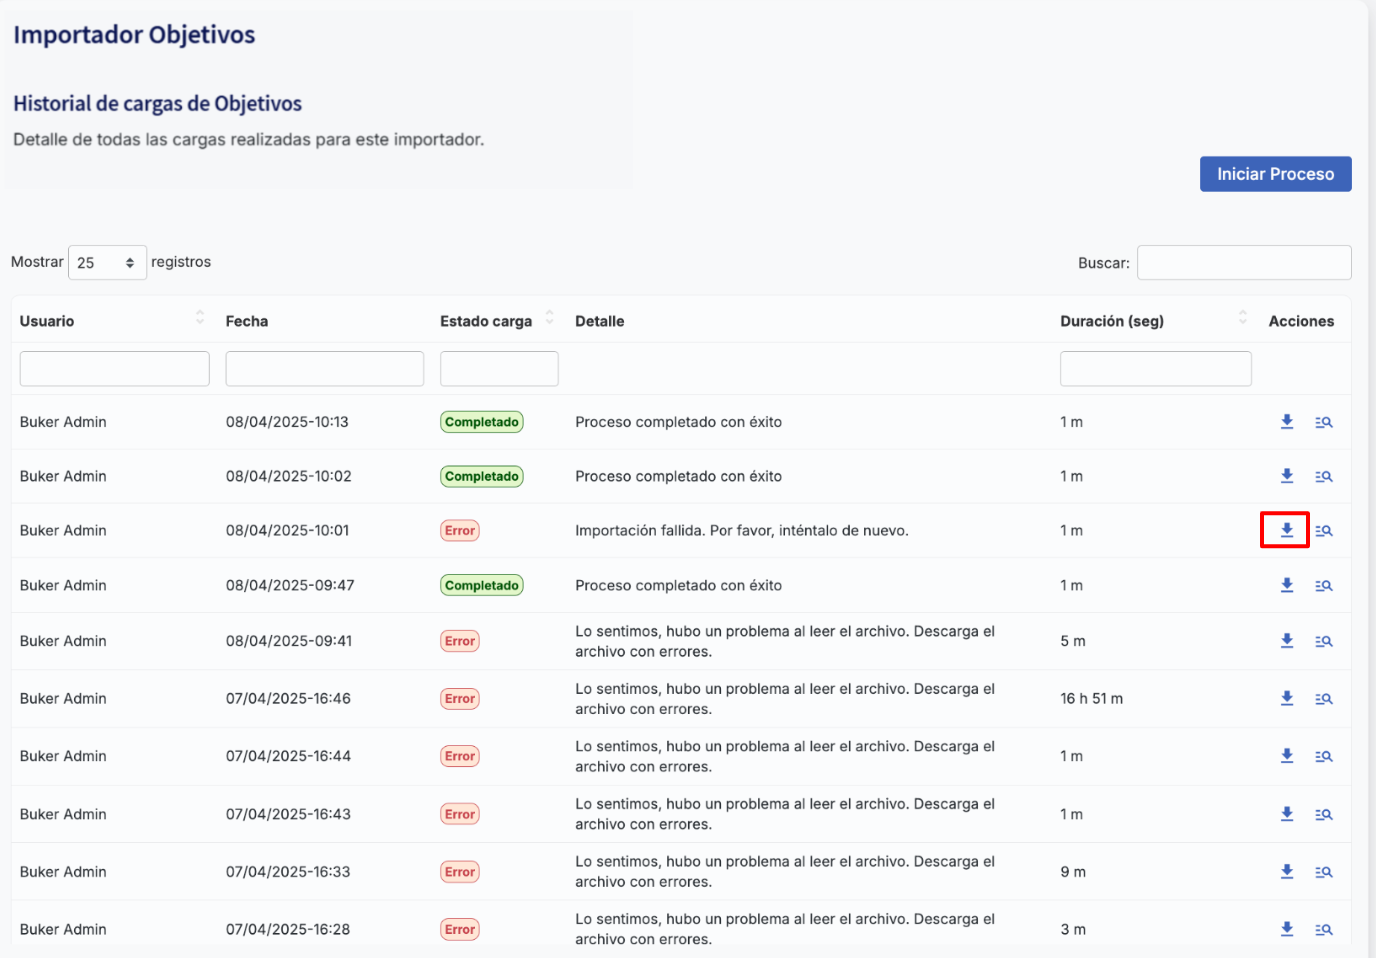
Task: Click the Iniciar Proceso button
Action: pyautogui.click(x=1275, y=174)
